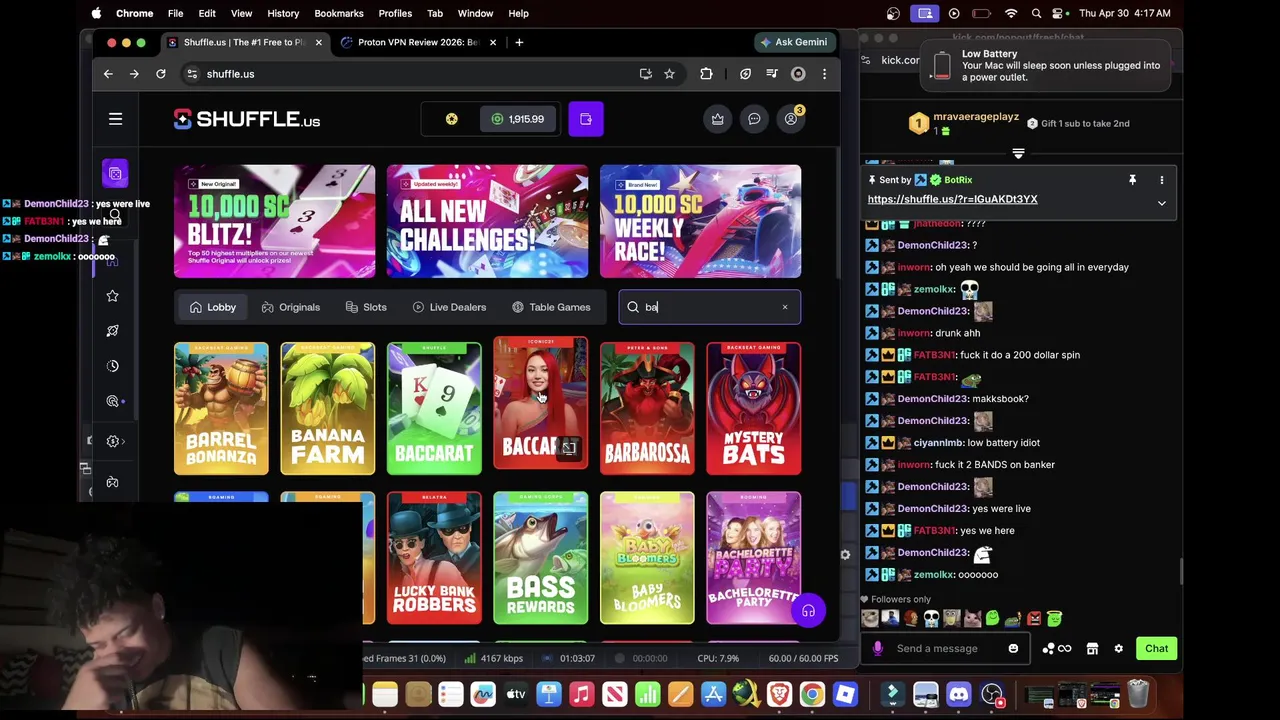Select the Lobby tab

[x=213, y=307]
